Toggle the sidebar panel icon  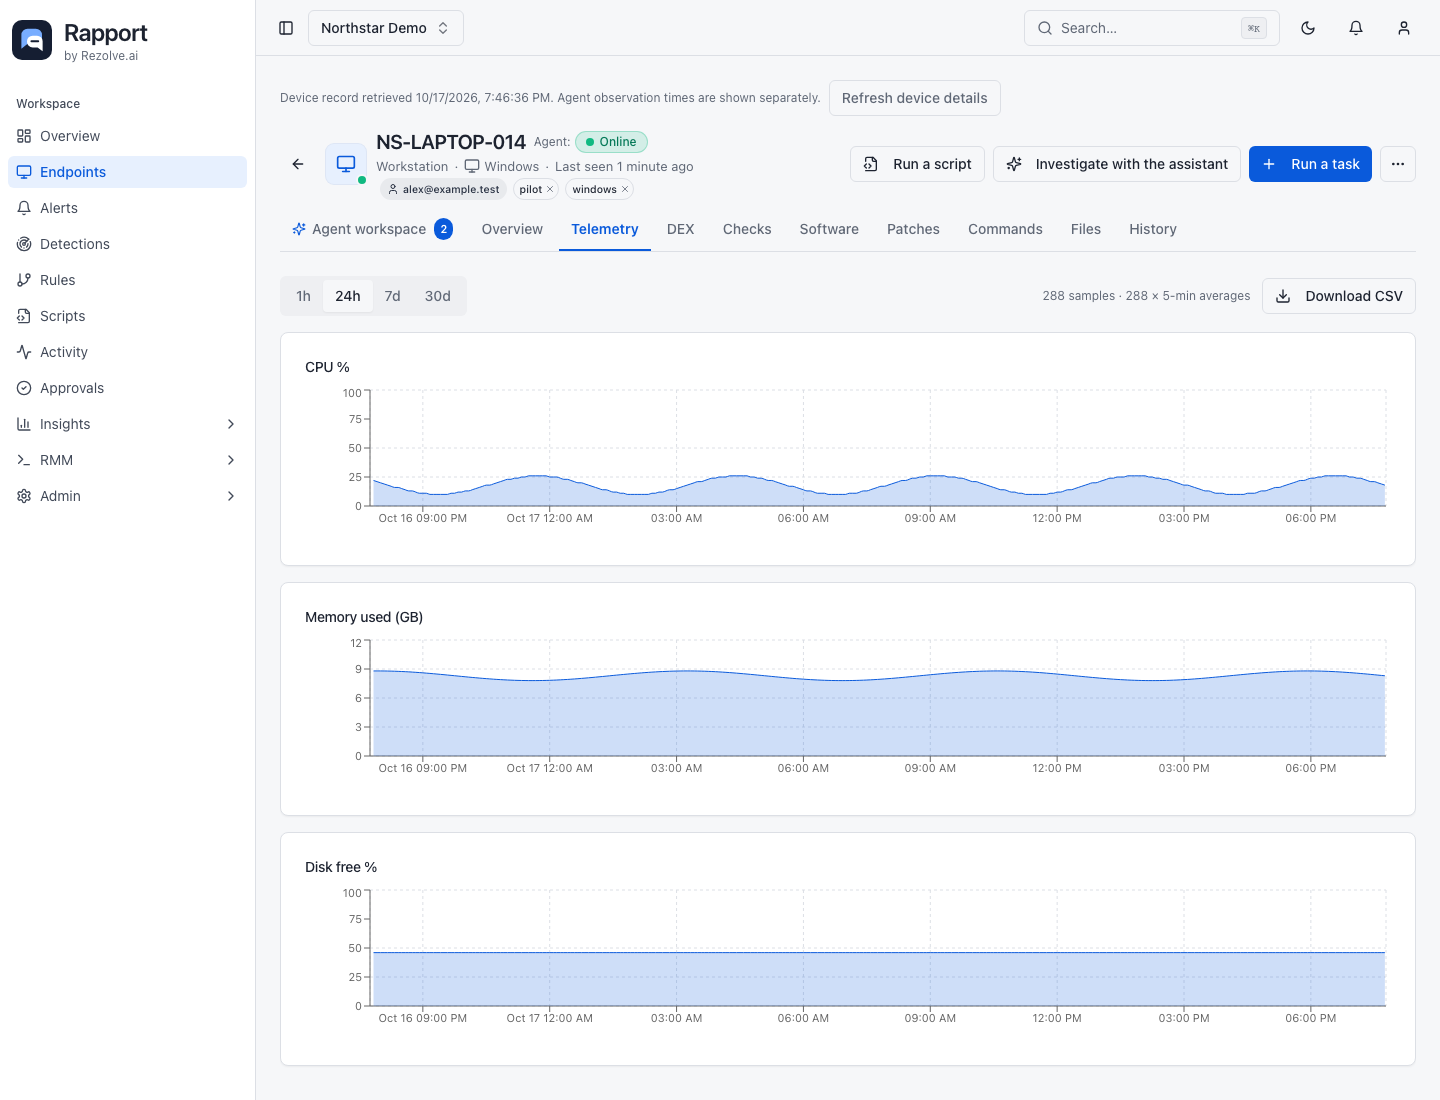point(286,28)
